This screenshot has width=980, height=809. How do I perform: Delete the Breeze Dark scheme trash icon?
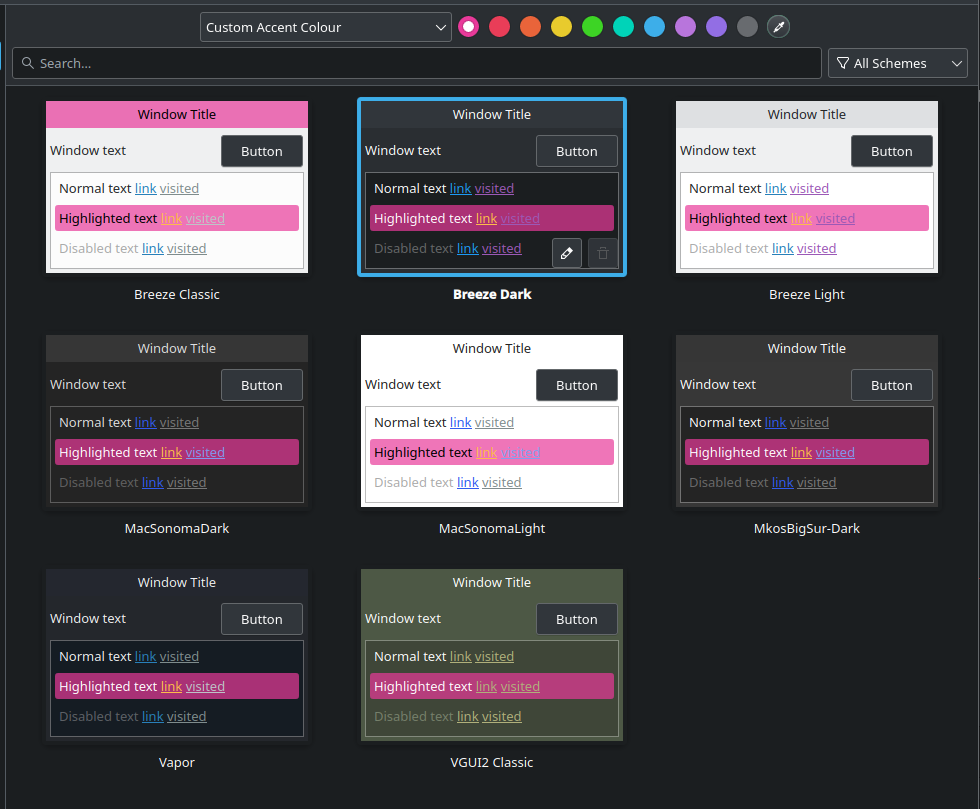tap(602, 253)
